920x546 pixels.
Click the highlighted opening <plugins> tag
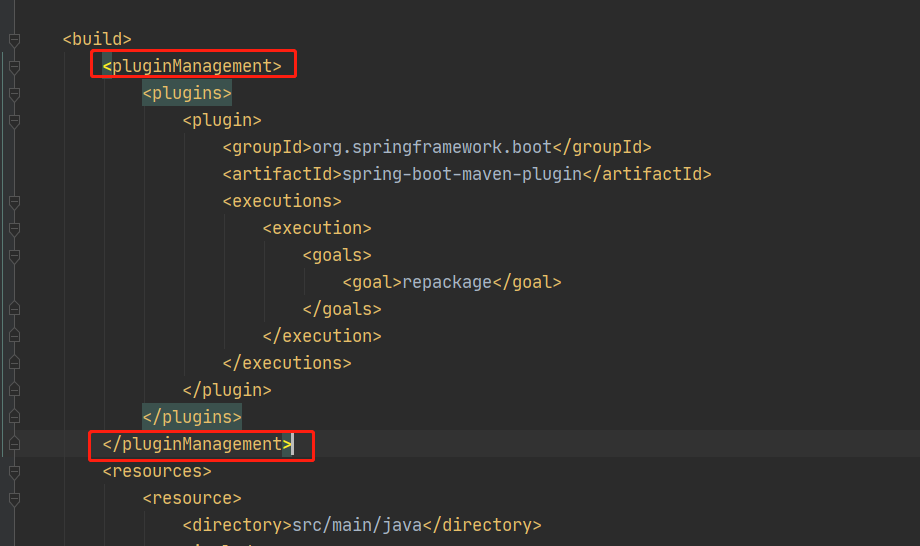[x=187, y=93]
